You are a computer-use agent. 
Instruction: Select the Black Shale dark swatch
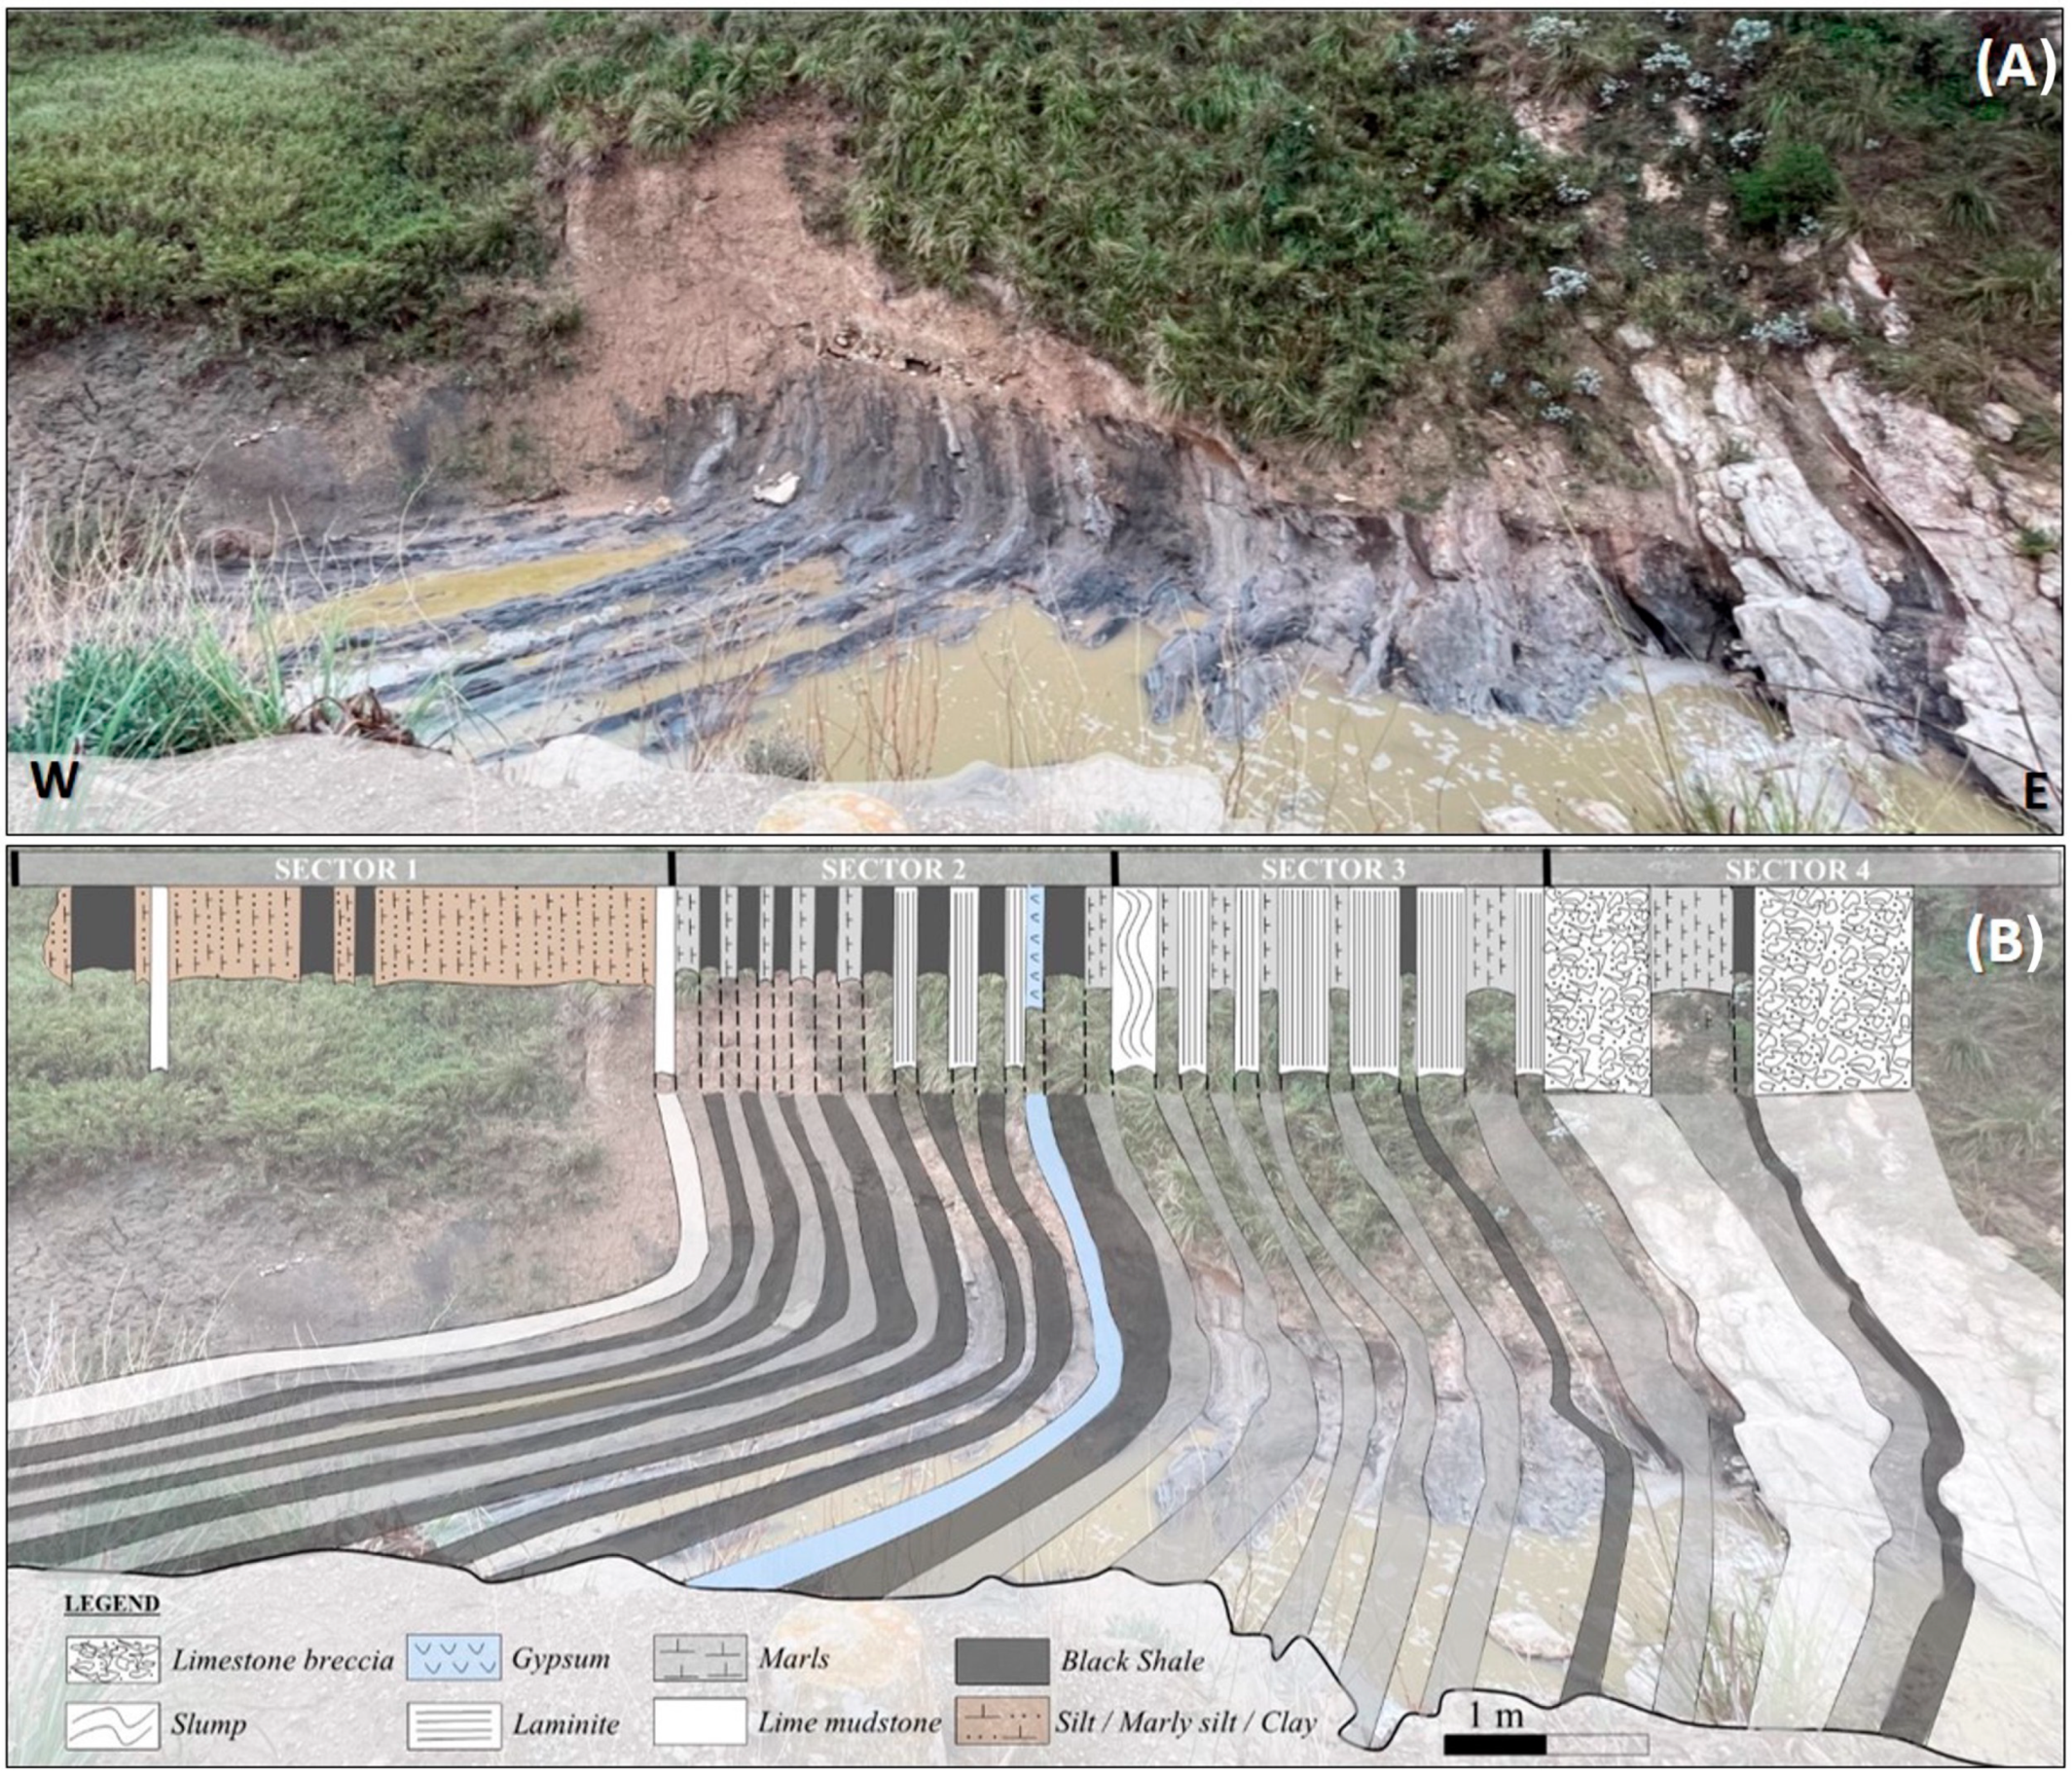point(1001,1660)
